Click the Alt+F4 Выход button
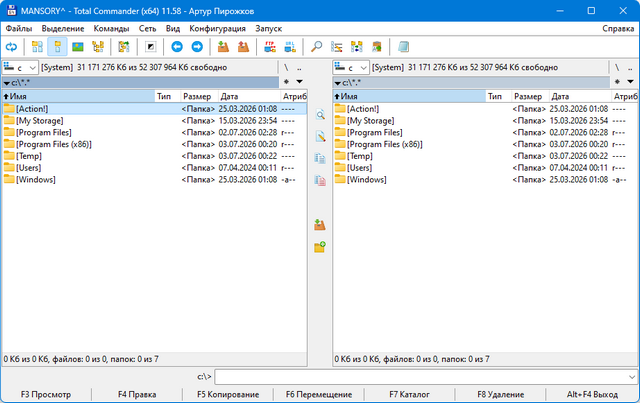The width and height of the screenshot is (640, 403). click(592, 394)
